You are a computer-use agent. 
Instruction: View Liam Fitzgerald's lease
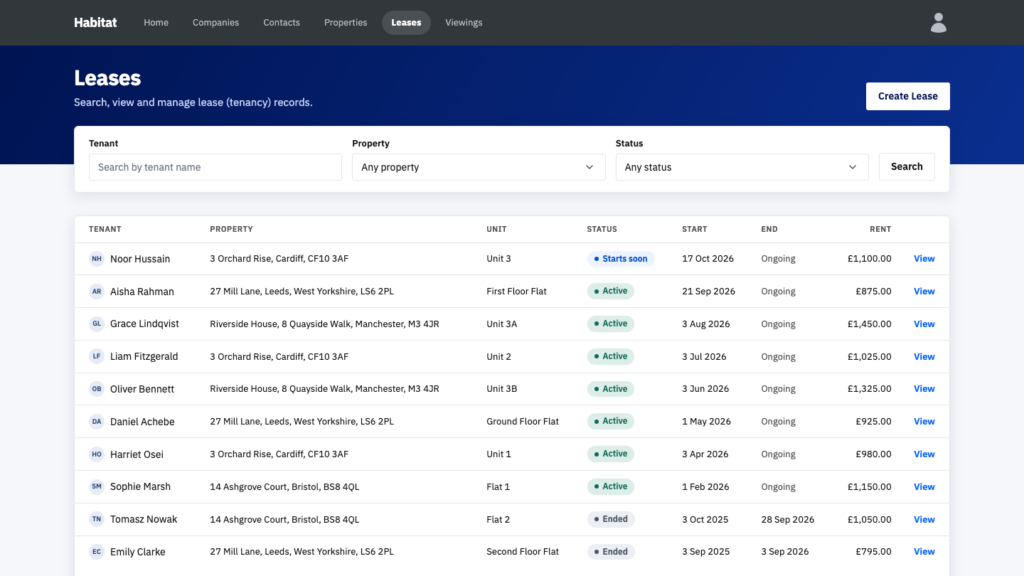(x=923, y=357)
